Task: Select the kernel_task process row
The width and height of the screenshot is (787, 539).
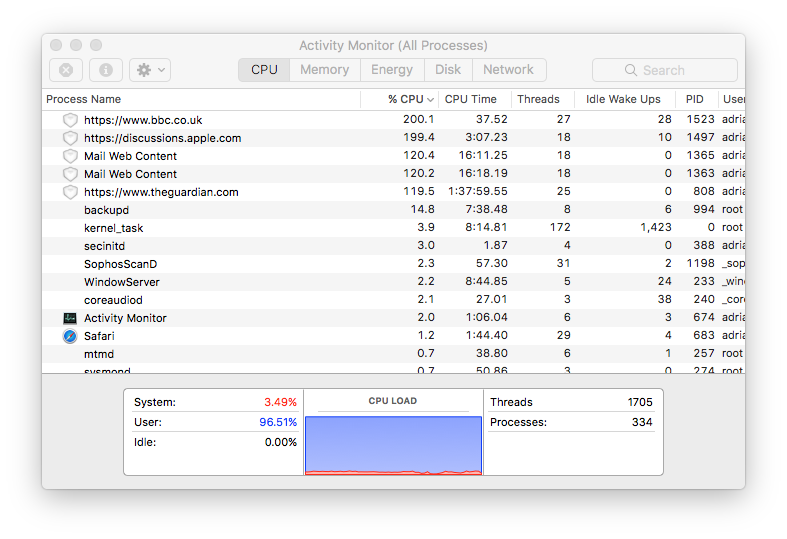Action: [x=394, y=228]
